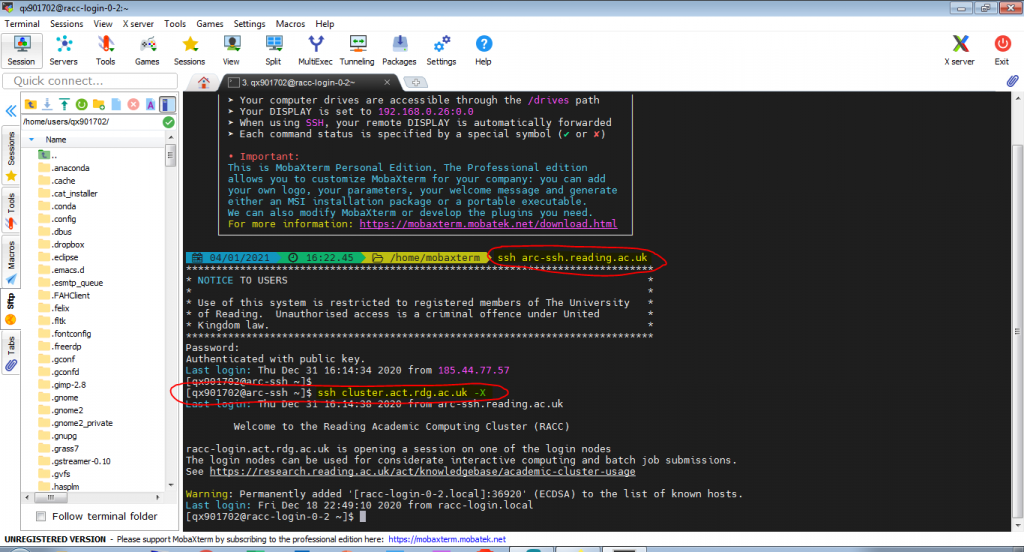Open the Tunneling tool
Image resolution: width=1024 pixels, height=552 pixels.
tap(357, 49)
